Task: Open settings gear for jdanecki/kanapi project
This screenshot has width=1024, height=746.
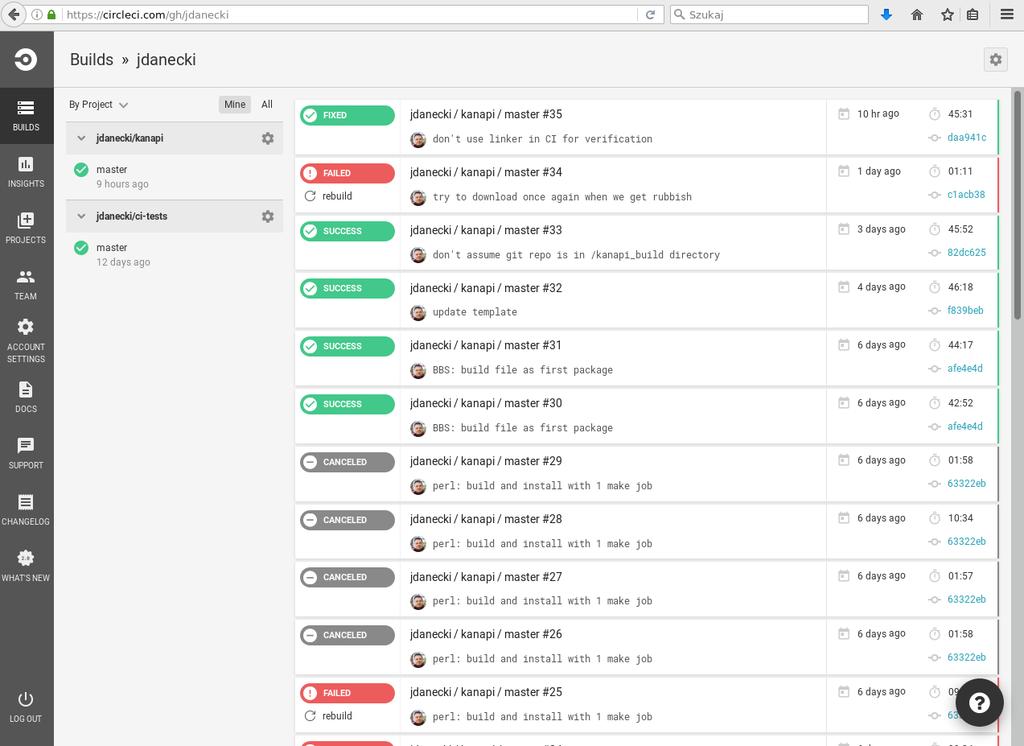Action: pos(268,138)
